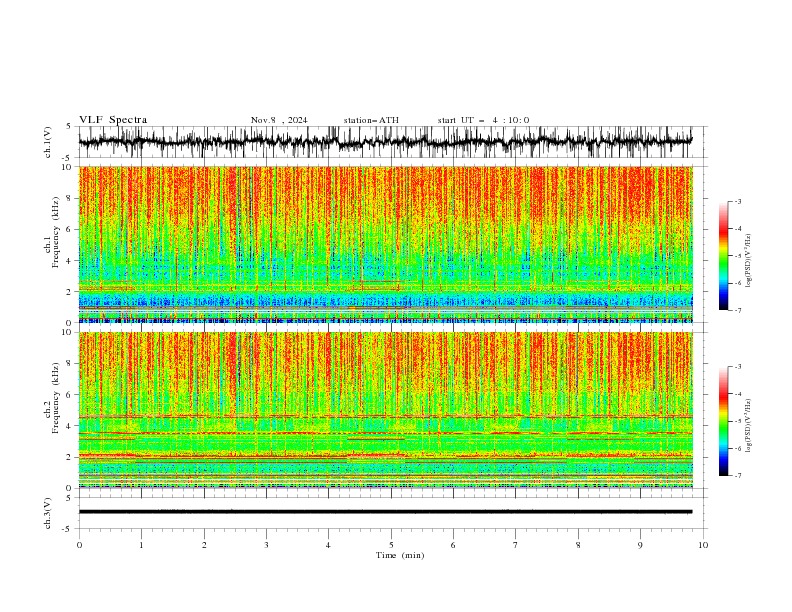Click the 6 tick on the Time axis
Viewport: 792px width, 612px height.
(453, 545)
